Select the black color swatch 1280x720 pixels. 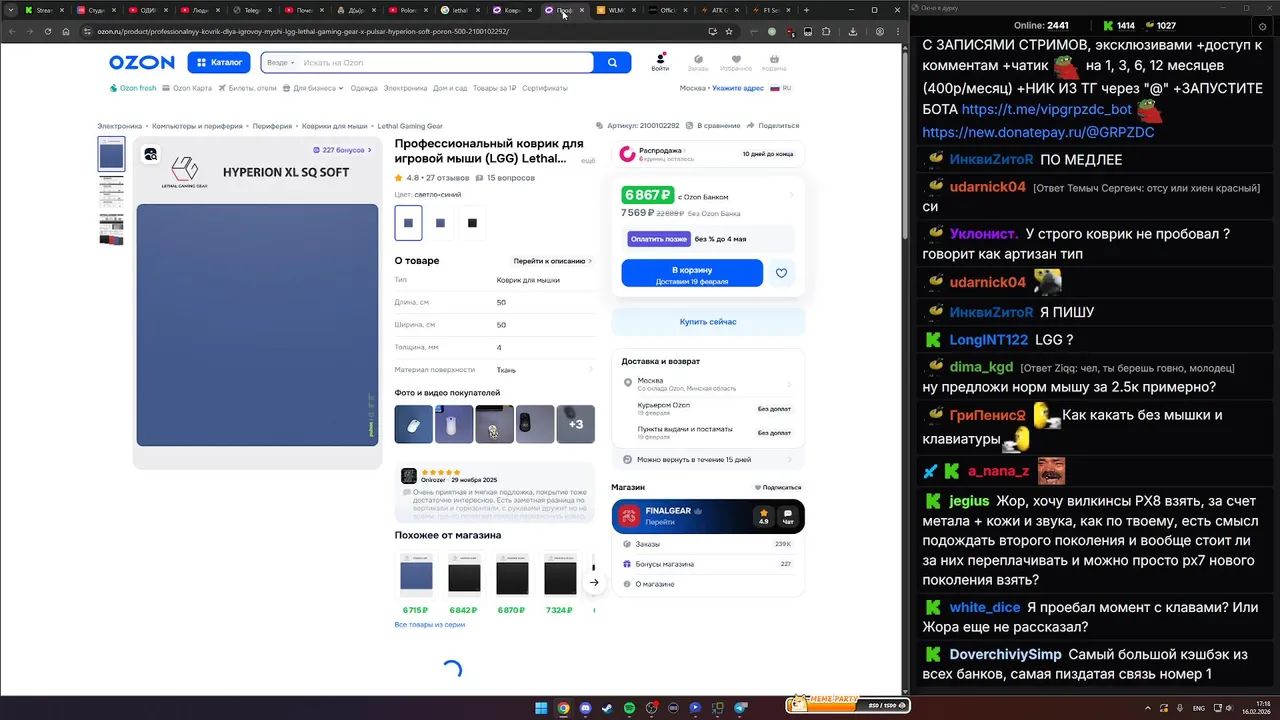[472, 223]
